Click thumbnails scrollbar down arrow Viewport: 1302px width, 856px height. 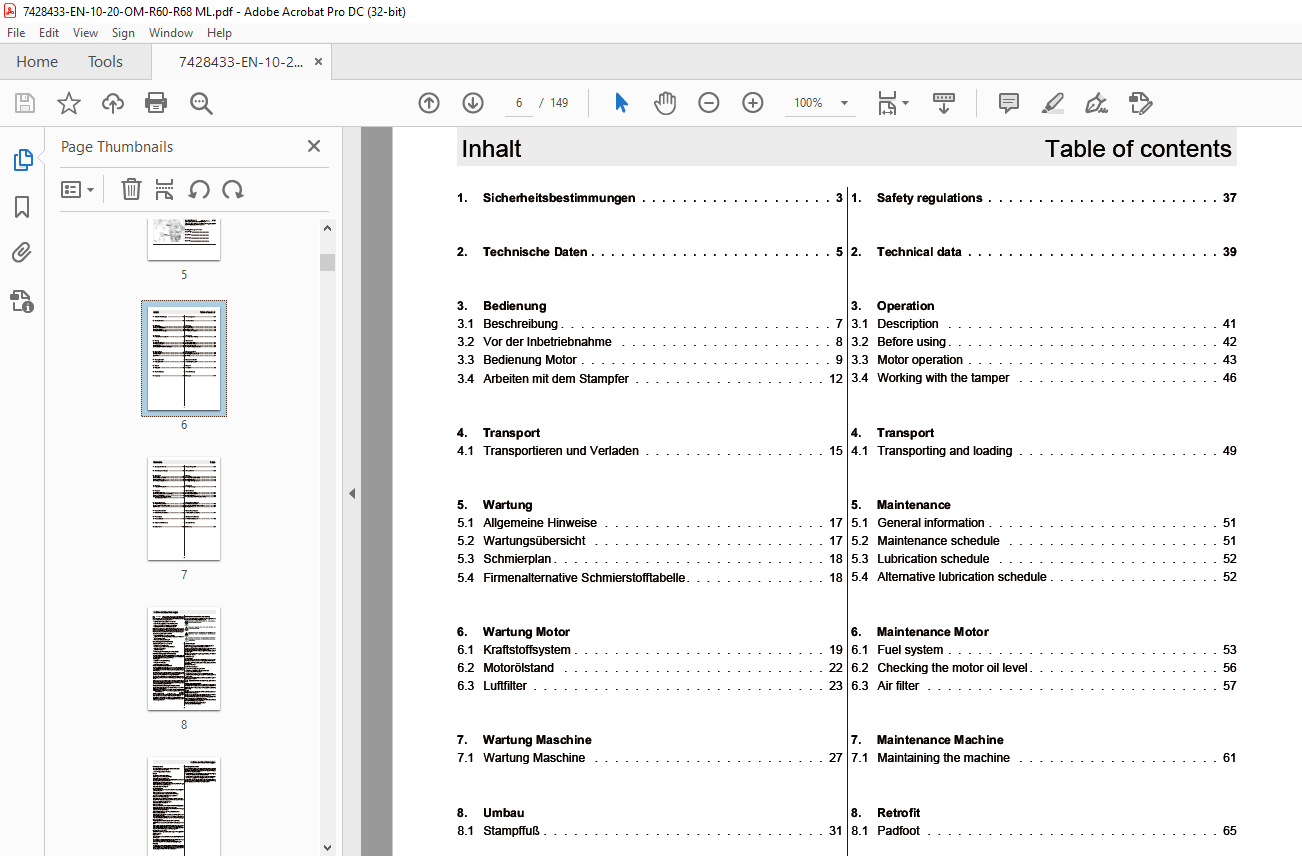coord(327,847)
